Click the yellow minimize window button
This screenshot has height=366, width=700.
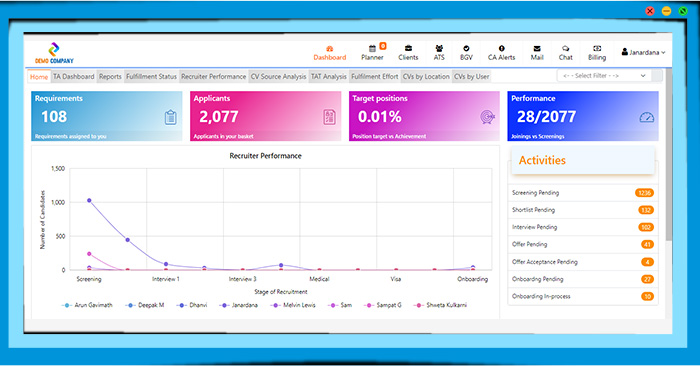tap(666, 11)
